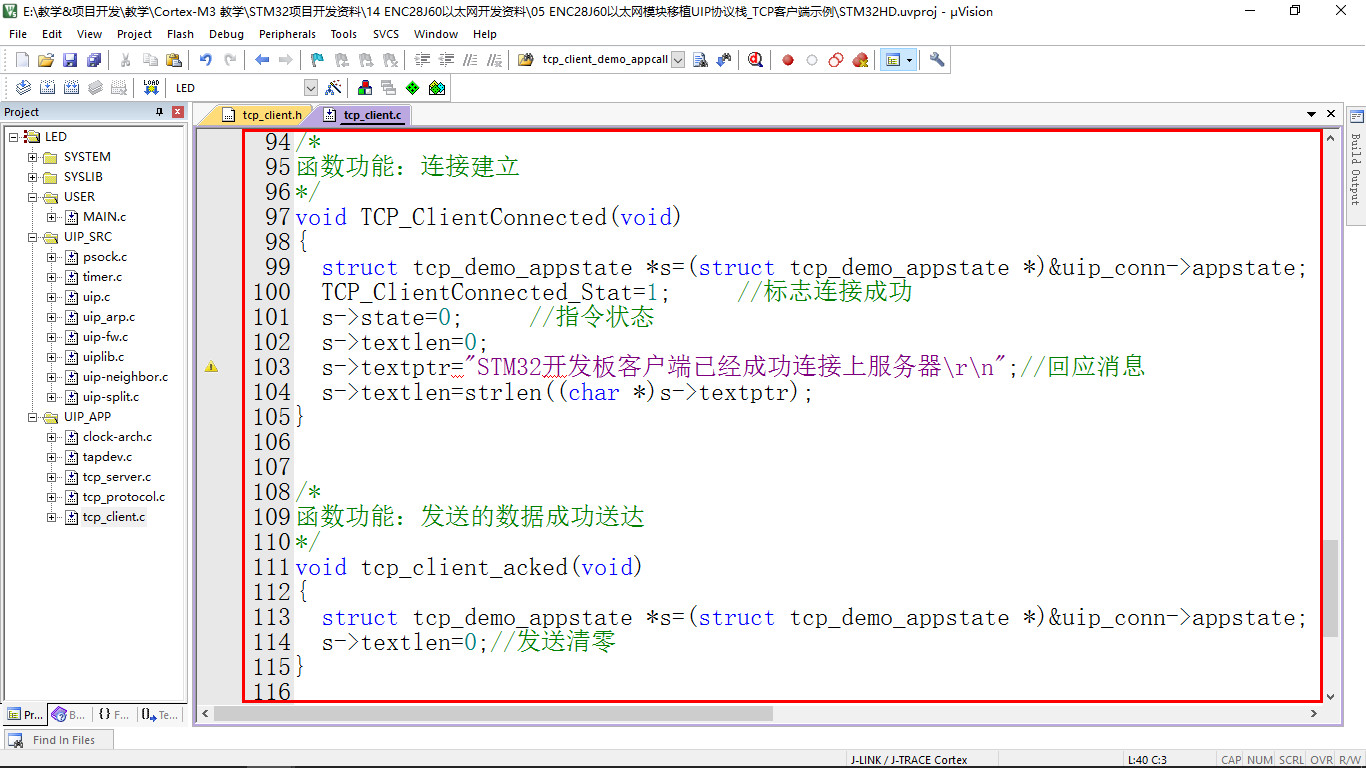Open a file using the folder icon
Image resolution: width=1366 pixels, height=768 pixels.
point(46,60)
